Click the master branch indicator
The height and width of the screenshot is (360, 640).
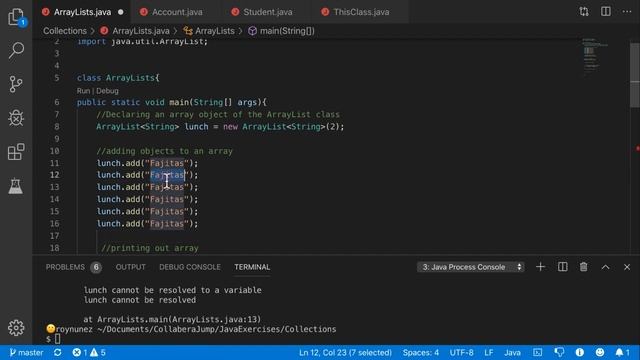click(x=27, y=352)
